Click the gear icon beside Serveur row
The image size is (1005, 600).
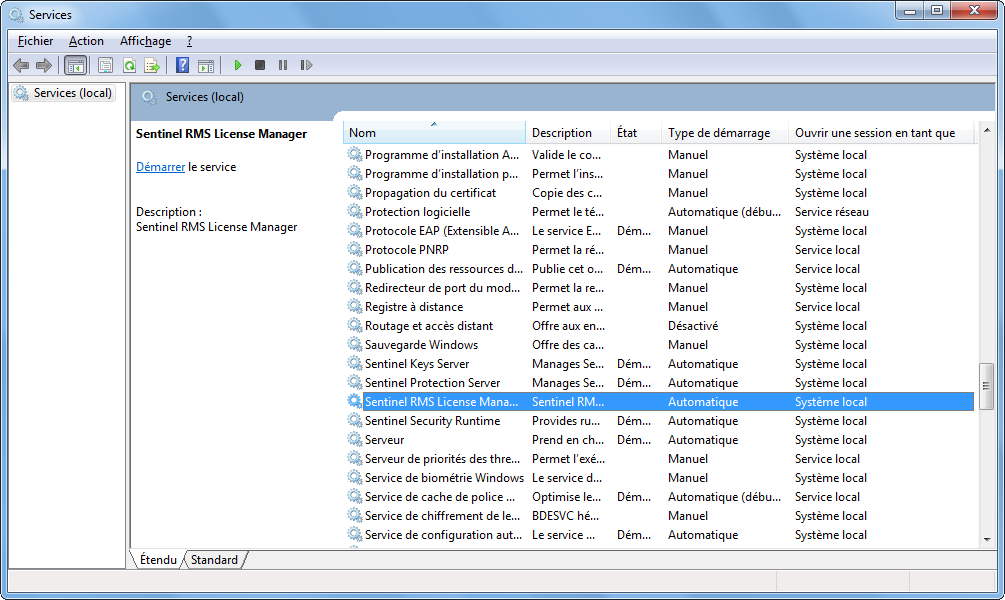pos(354,440)
